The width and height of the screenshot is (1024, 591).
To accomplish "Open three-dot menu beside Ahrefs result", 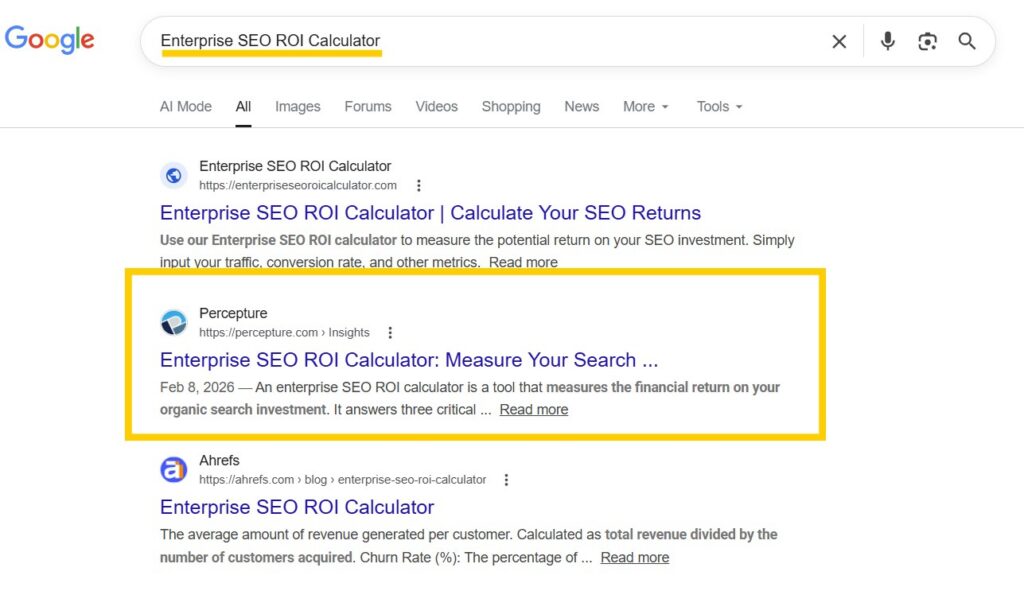I will point(506,479).
